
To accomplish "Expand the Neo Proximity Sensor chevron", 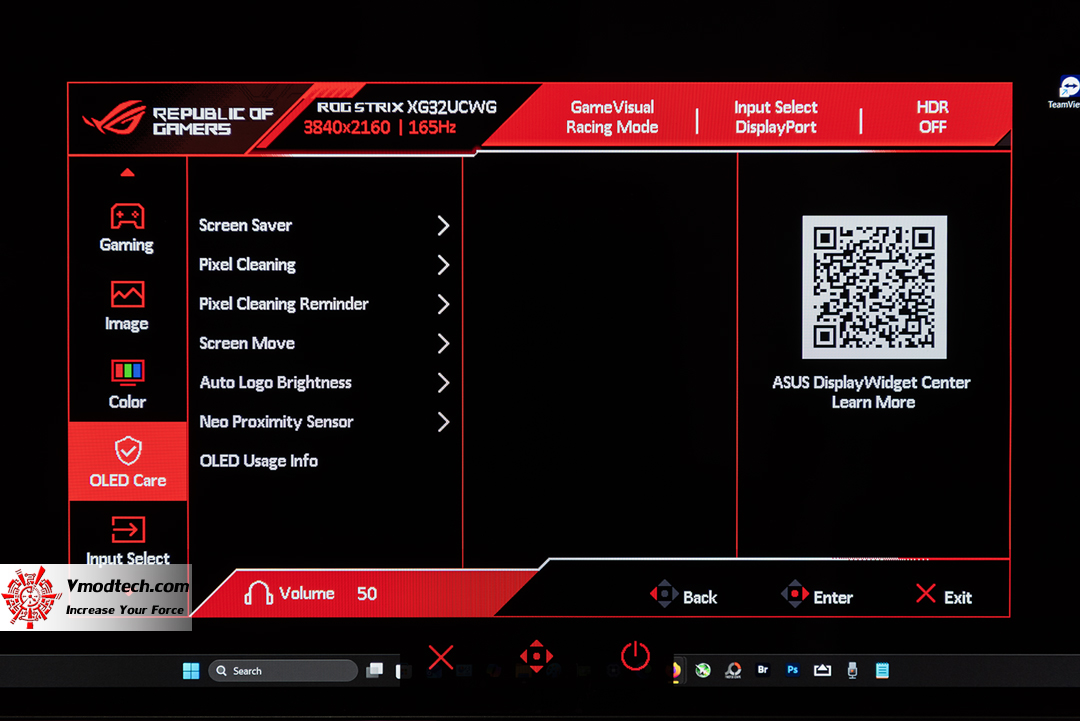I will point(444,421).
